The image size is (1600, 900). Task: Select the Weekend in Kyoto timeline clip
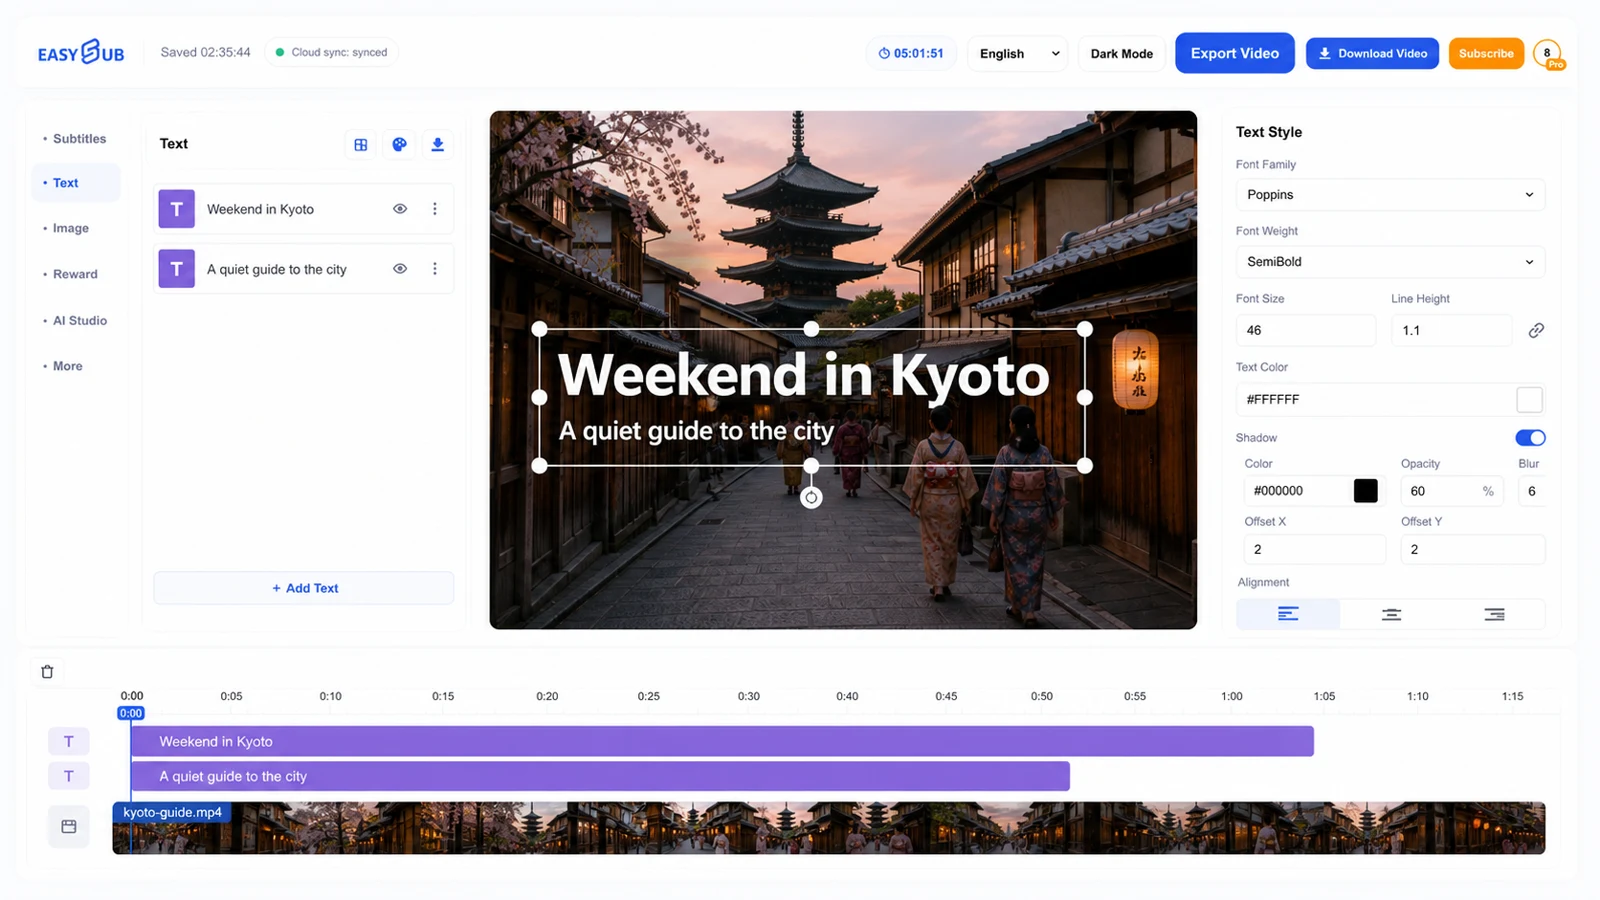[x=722, y=741]
